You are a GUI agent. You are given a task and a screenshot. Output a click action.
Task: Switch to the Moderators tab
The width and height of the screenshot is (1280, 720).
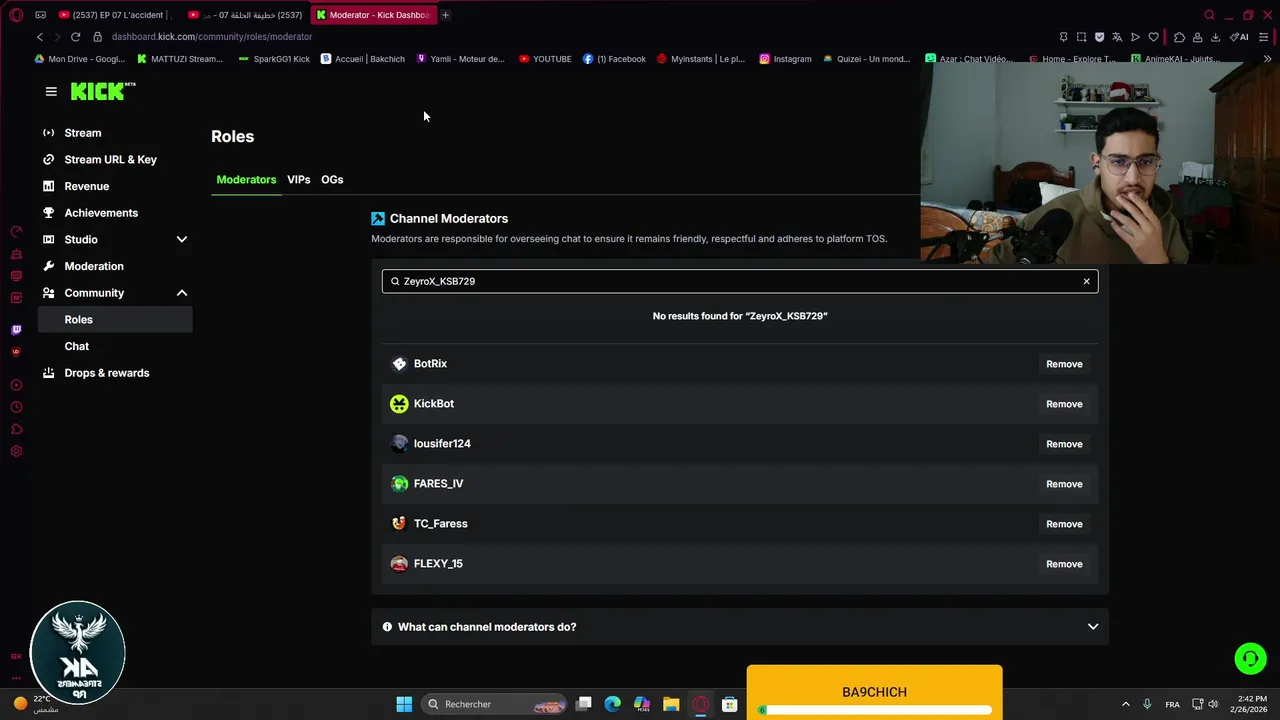[246, 180]
